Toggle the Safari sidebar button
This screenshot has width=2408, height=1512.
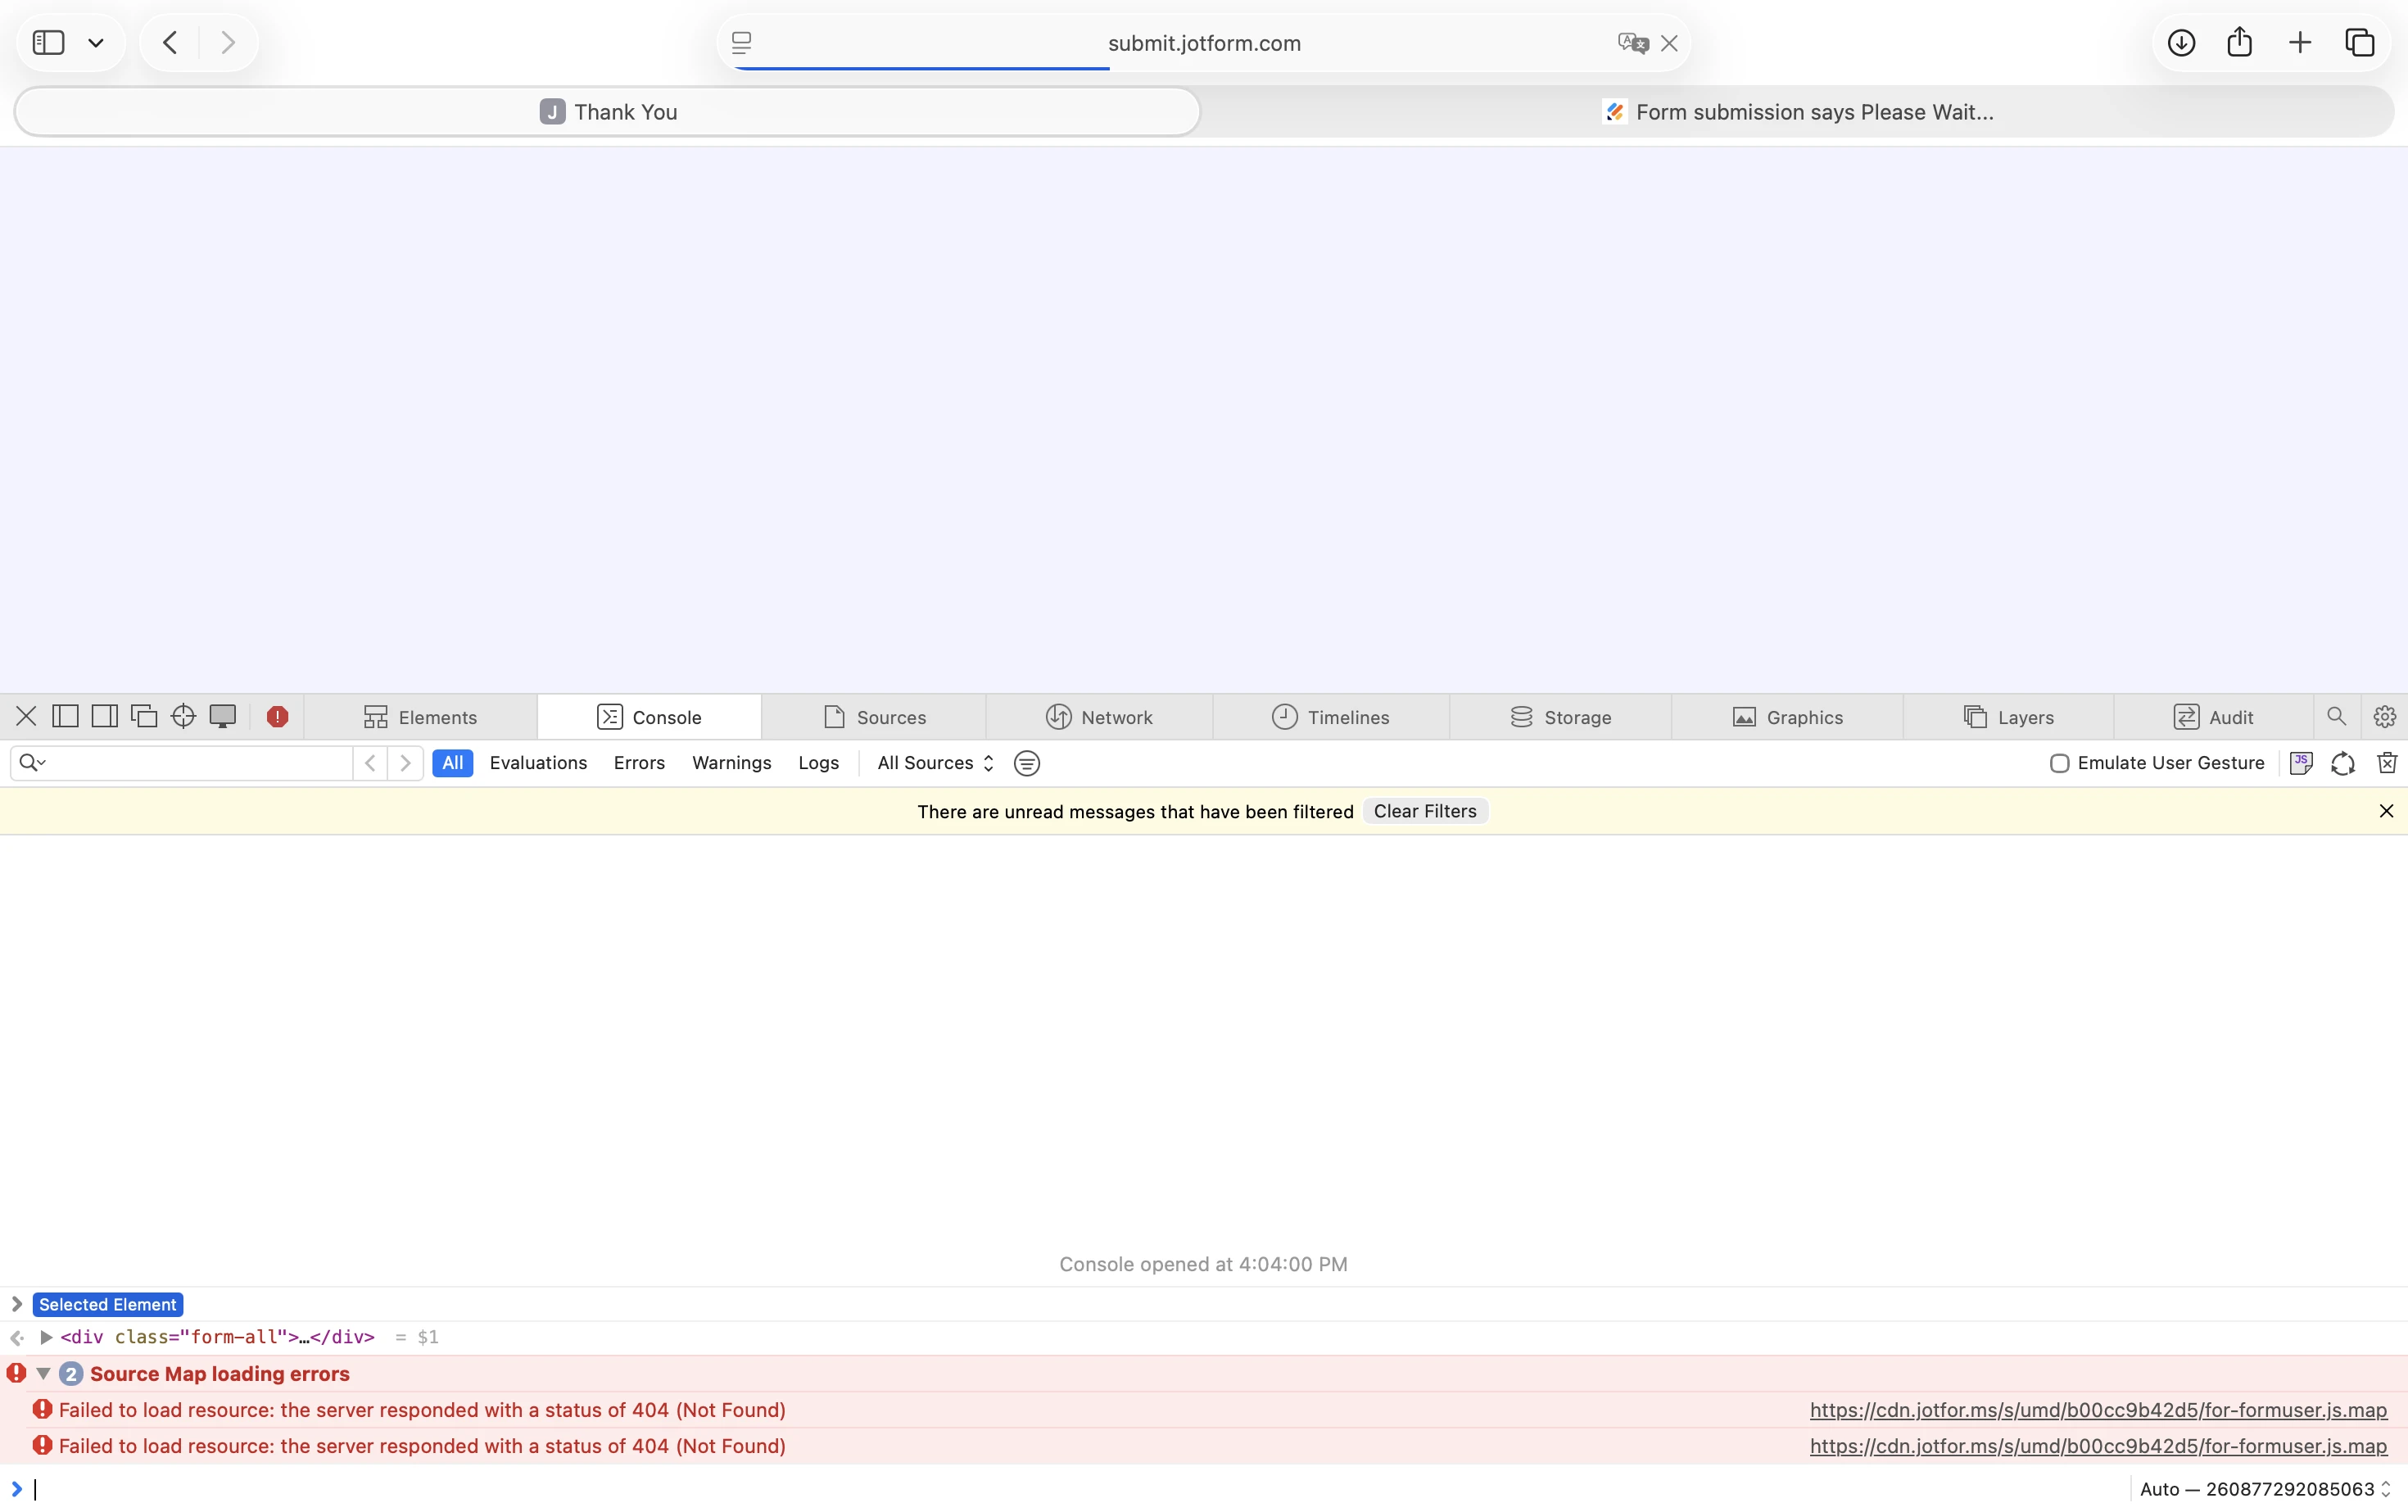click(48, 42)
